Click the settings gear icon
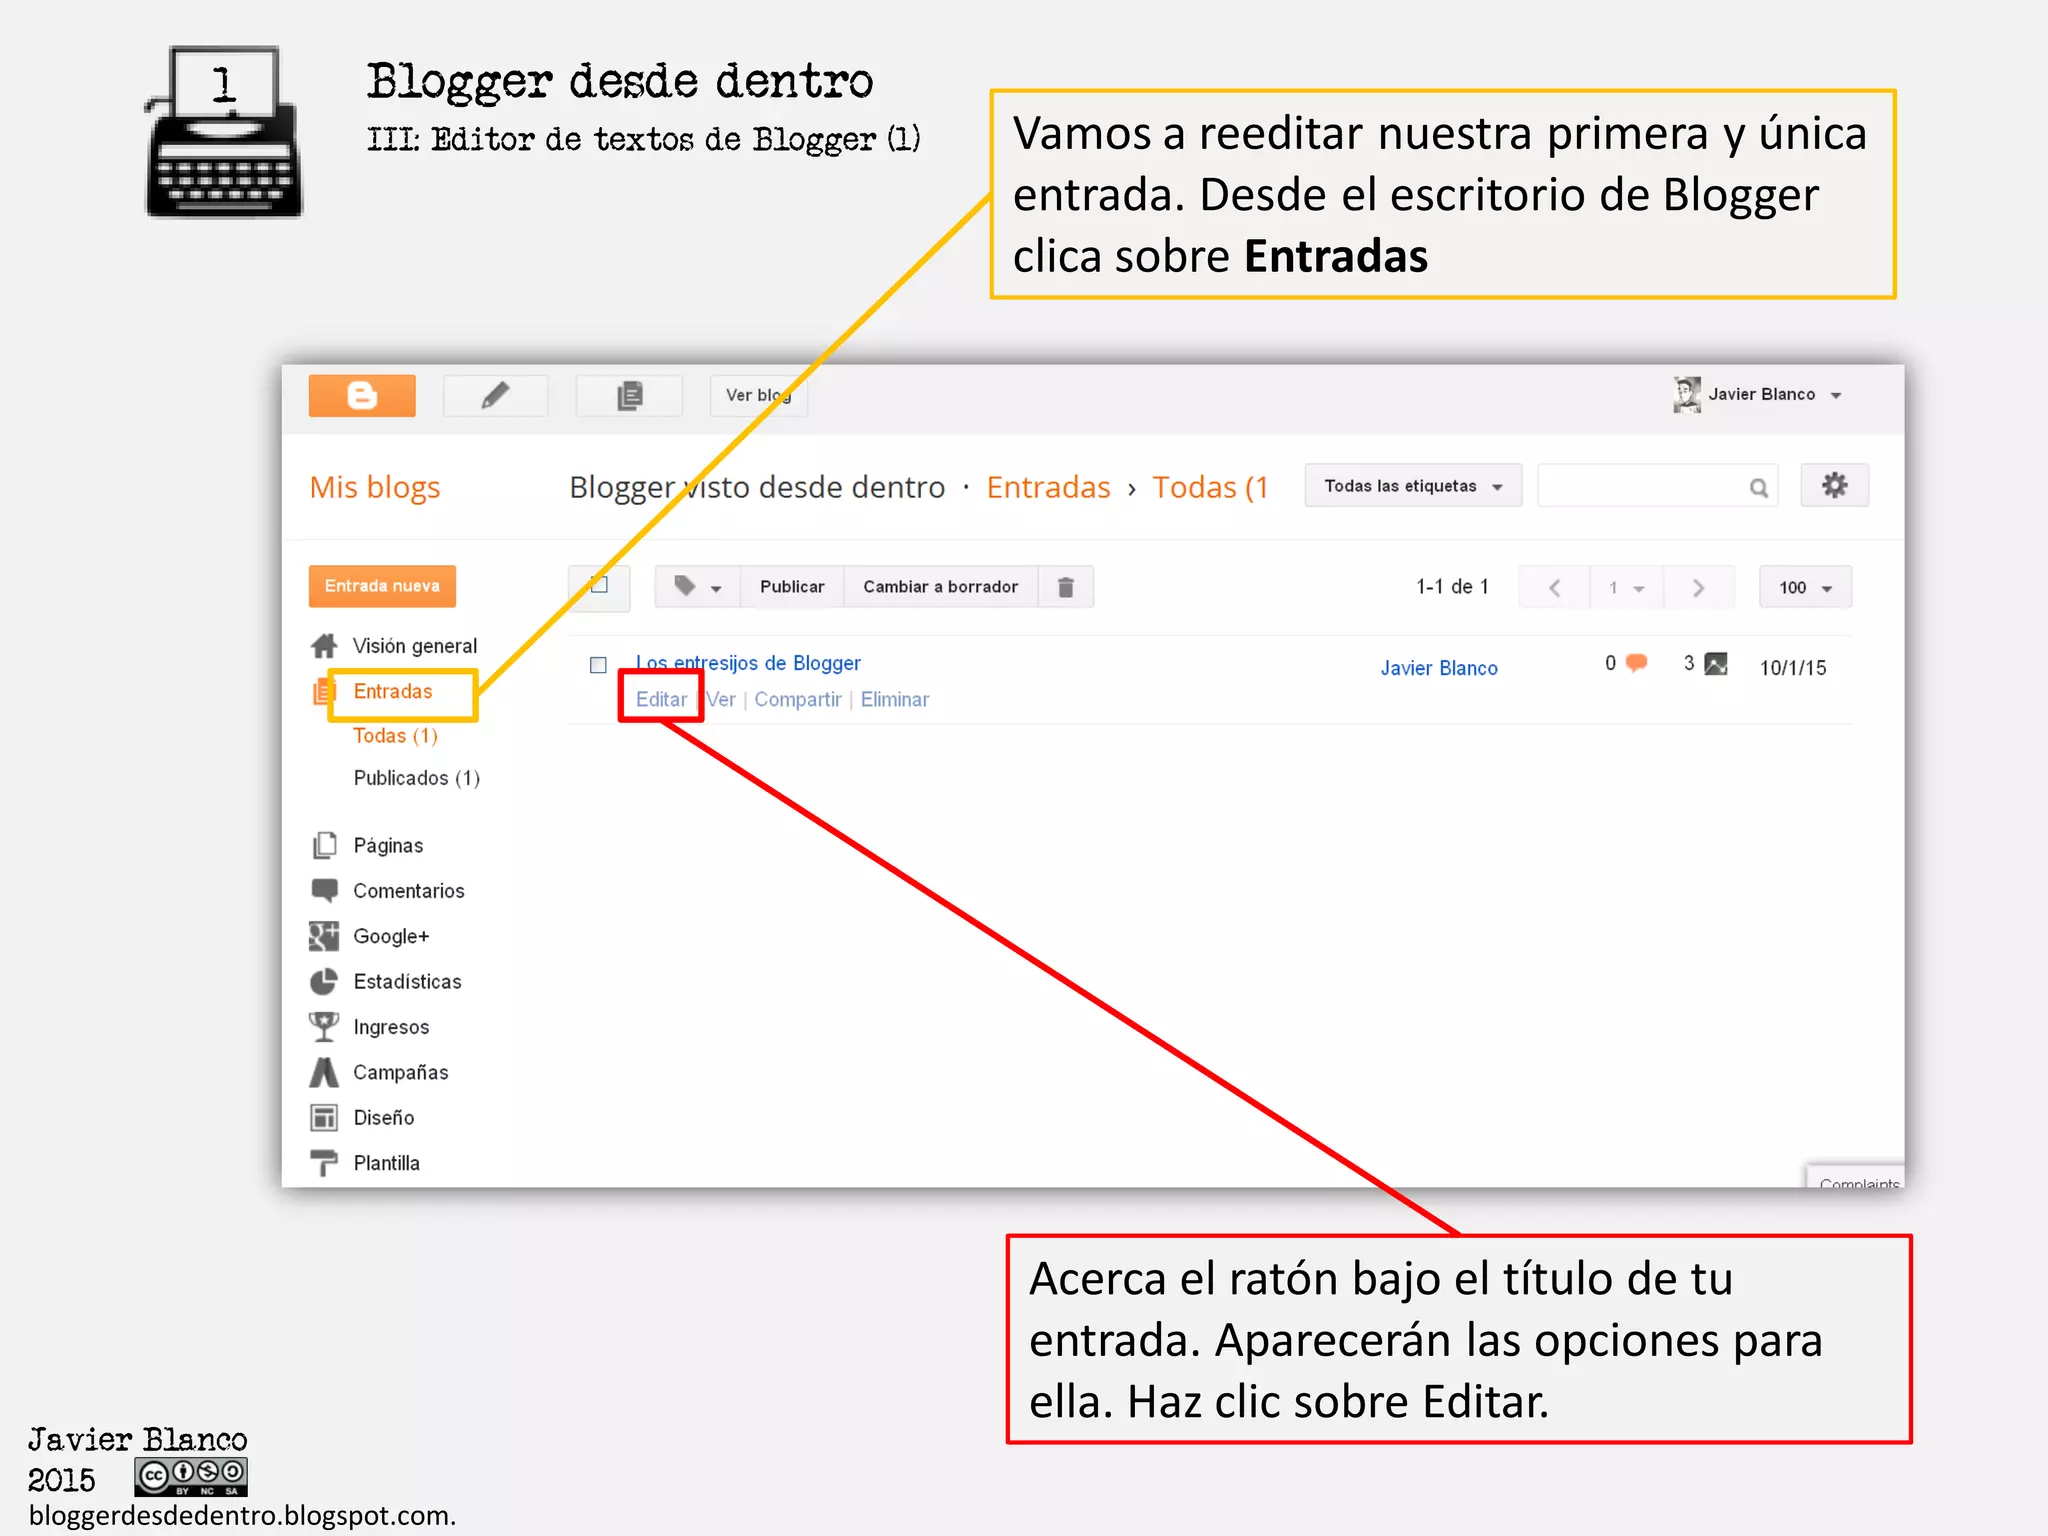 tap(1834, 486)
